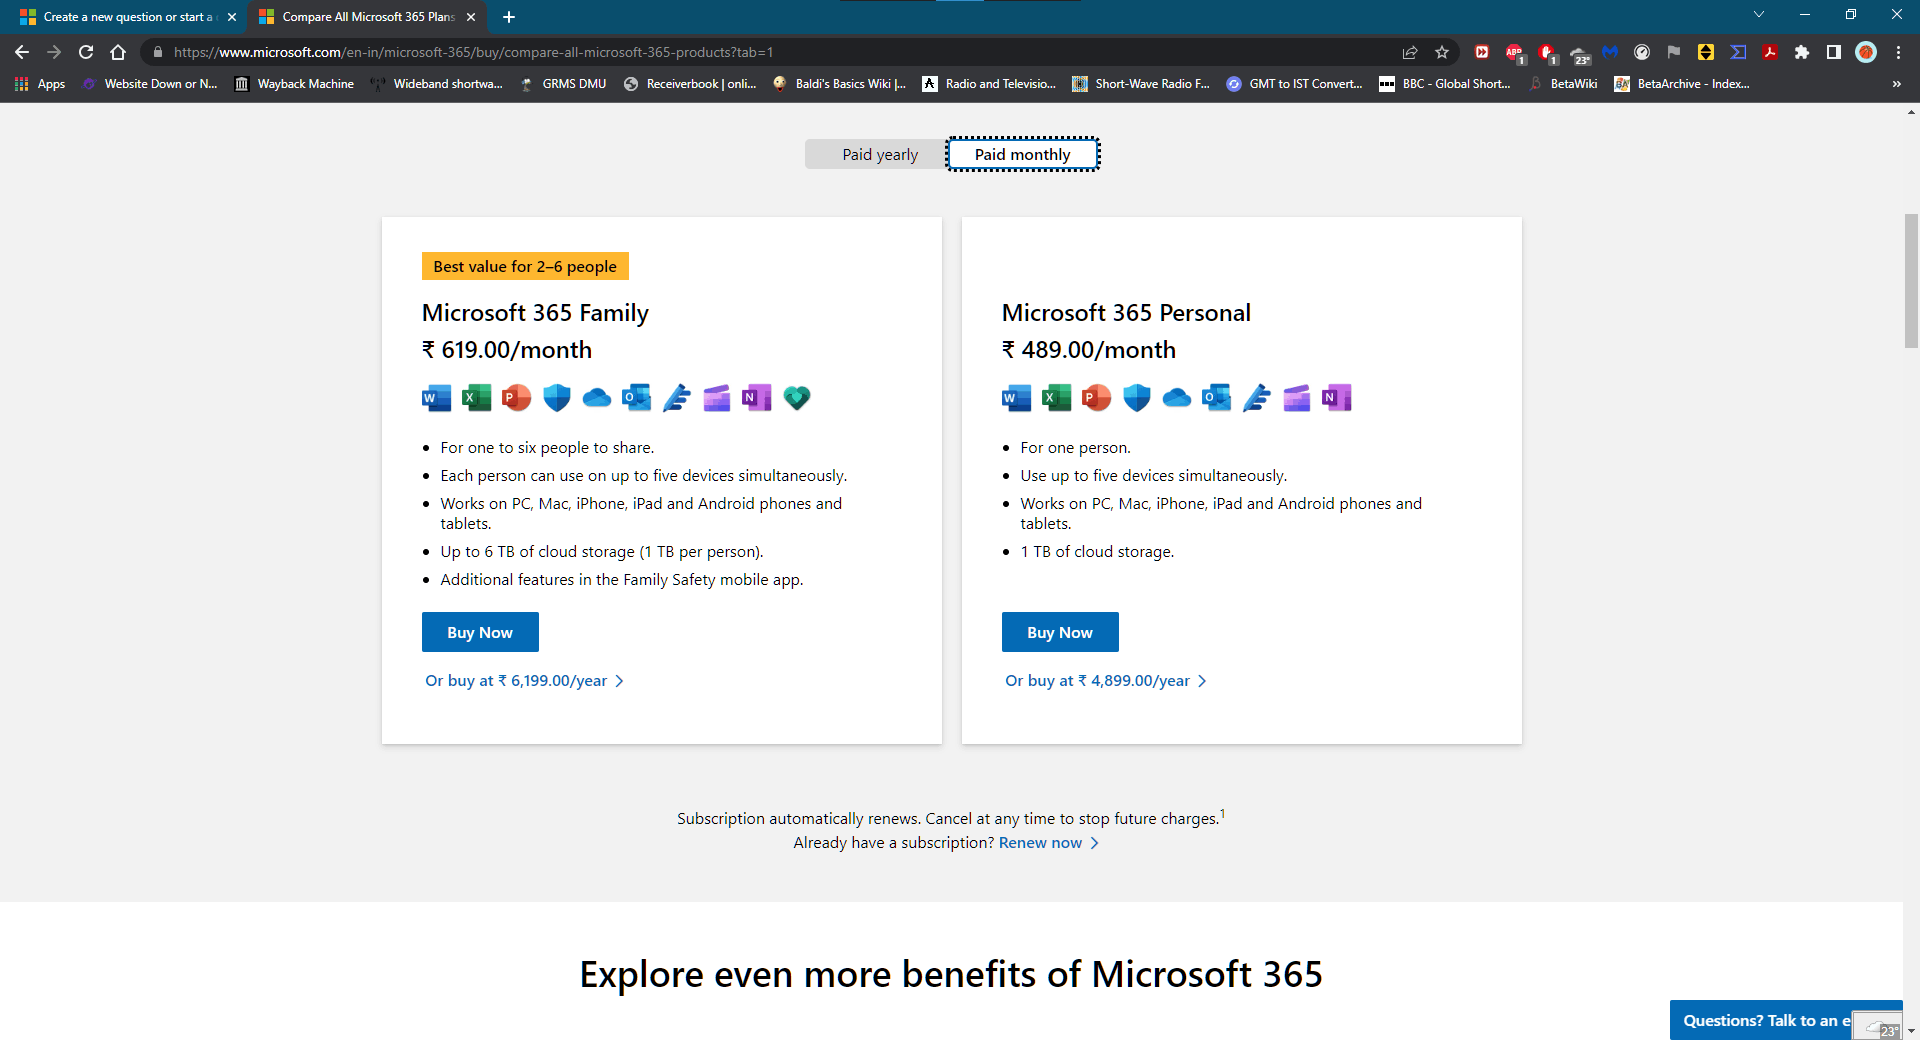Open a new browser tab
The width and height of the screenshot is (1920, 1040).
509,17
